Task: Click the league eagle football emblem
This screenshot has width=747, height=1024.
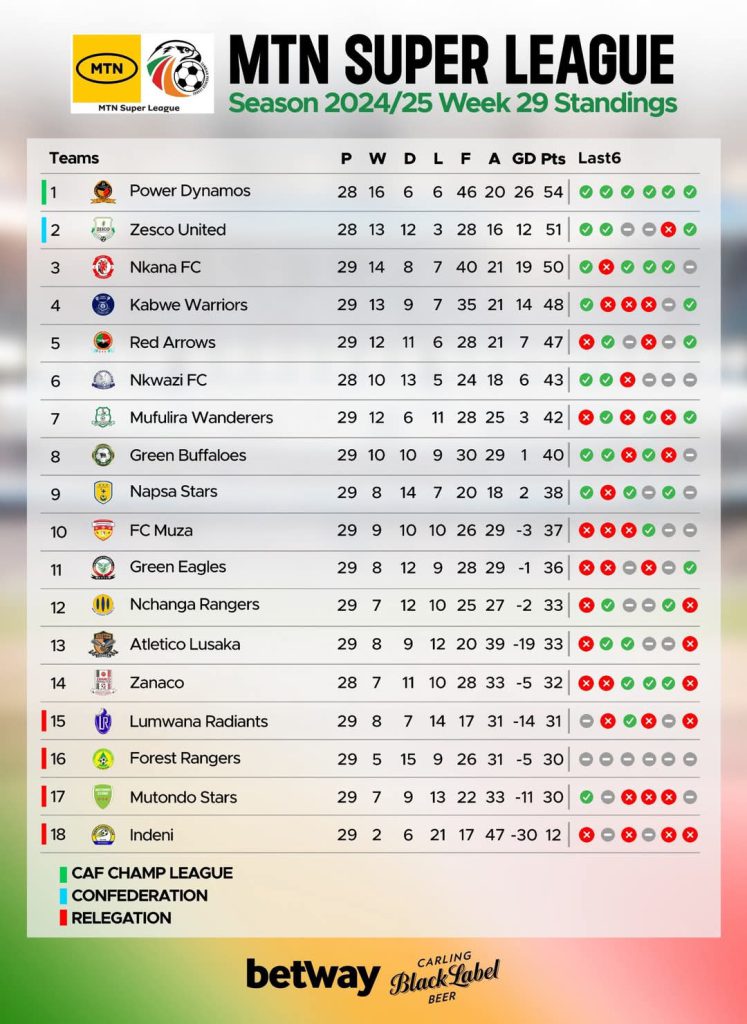Action: (x=178, y=69)
